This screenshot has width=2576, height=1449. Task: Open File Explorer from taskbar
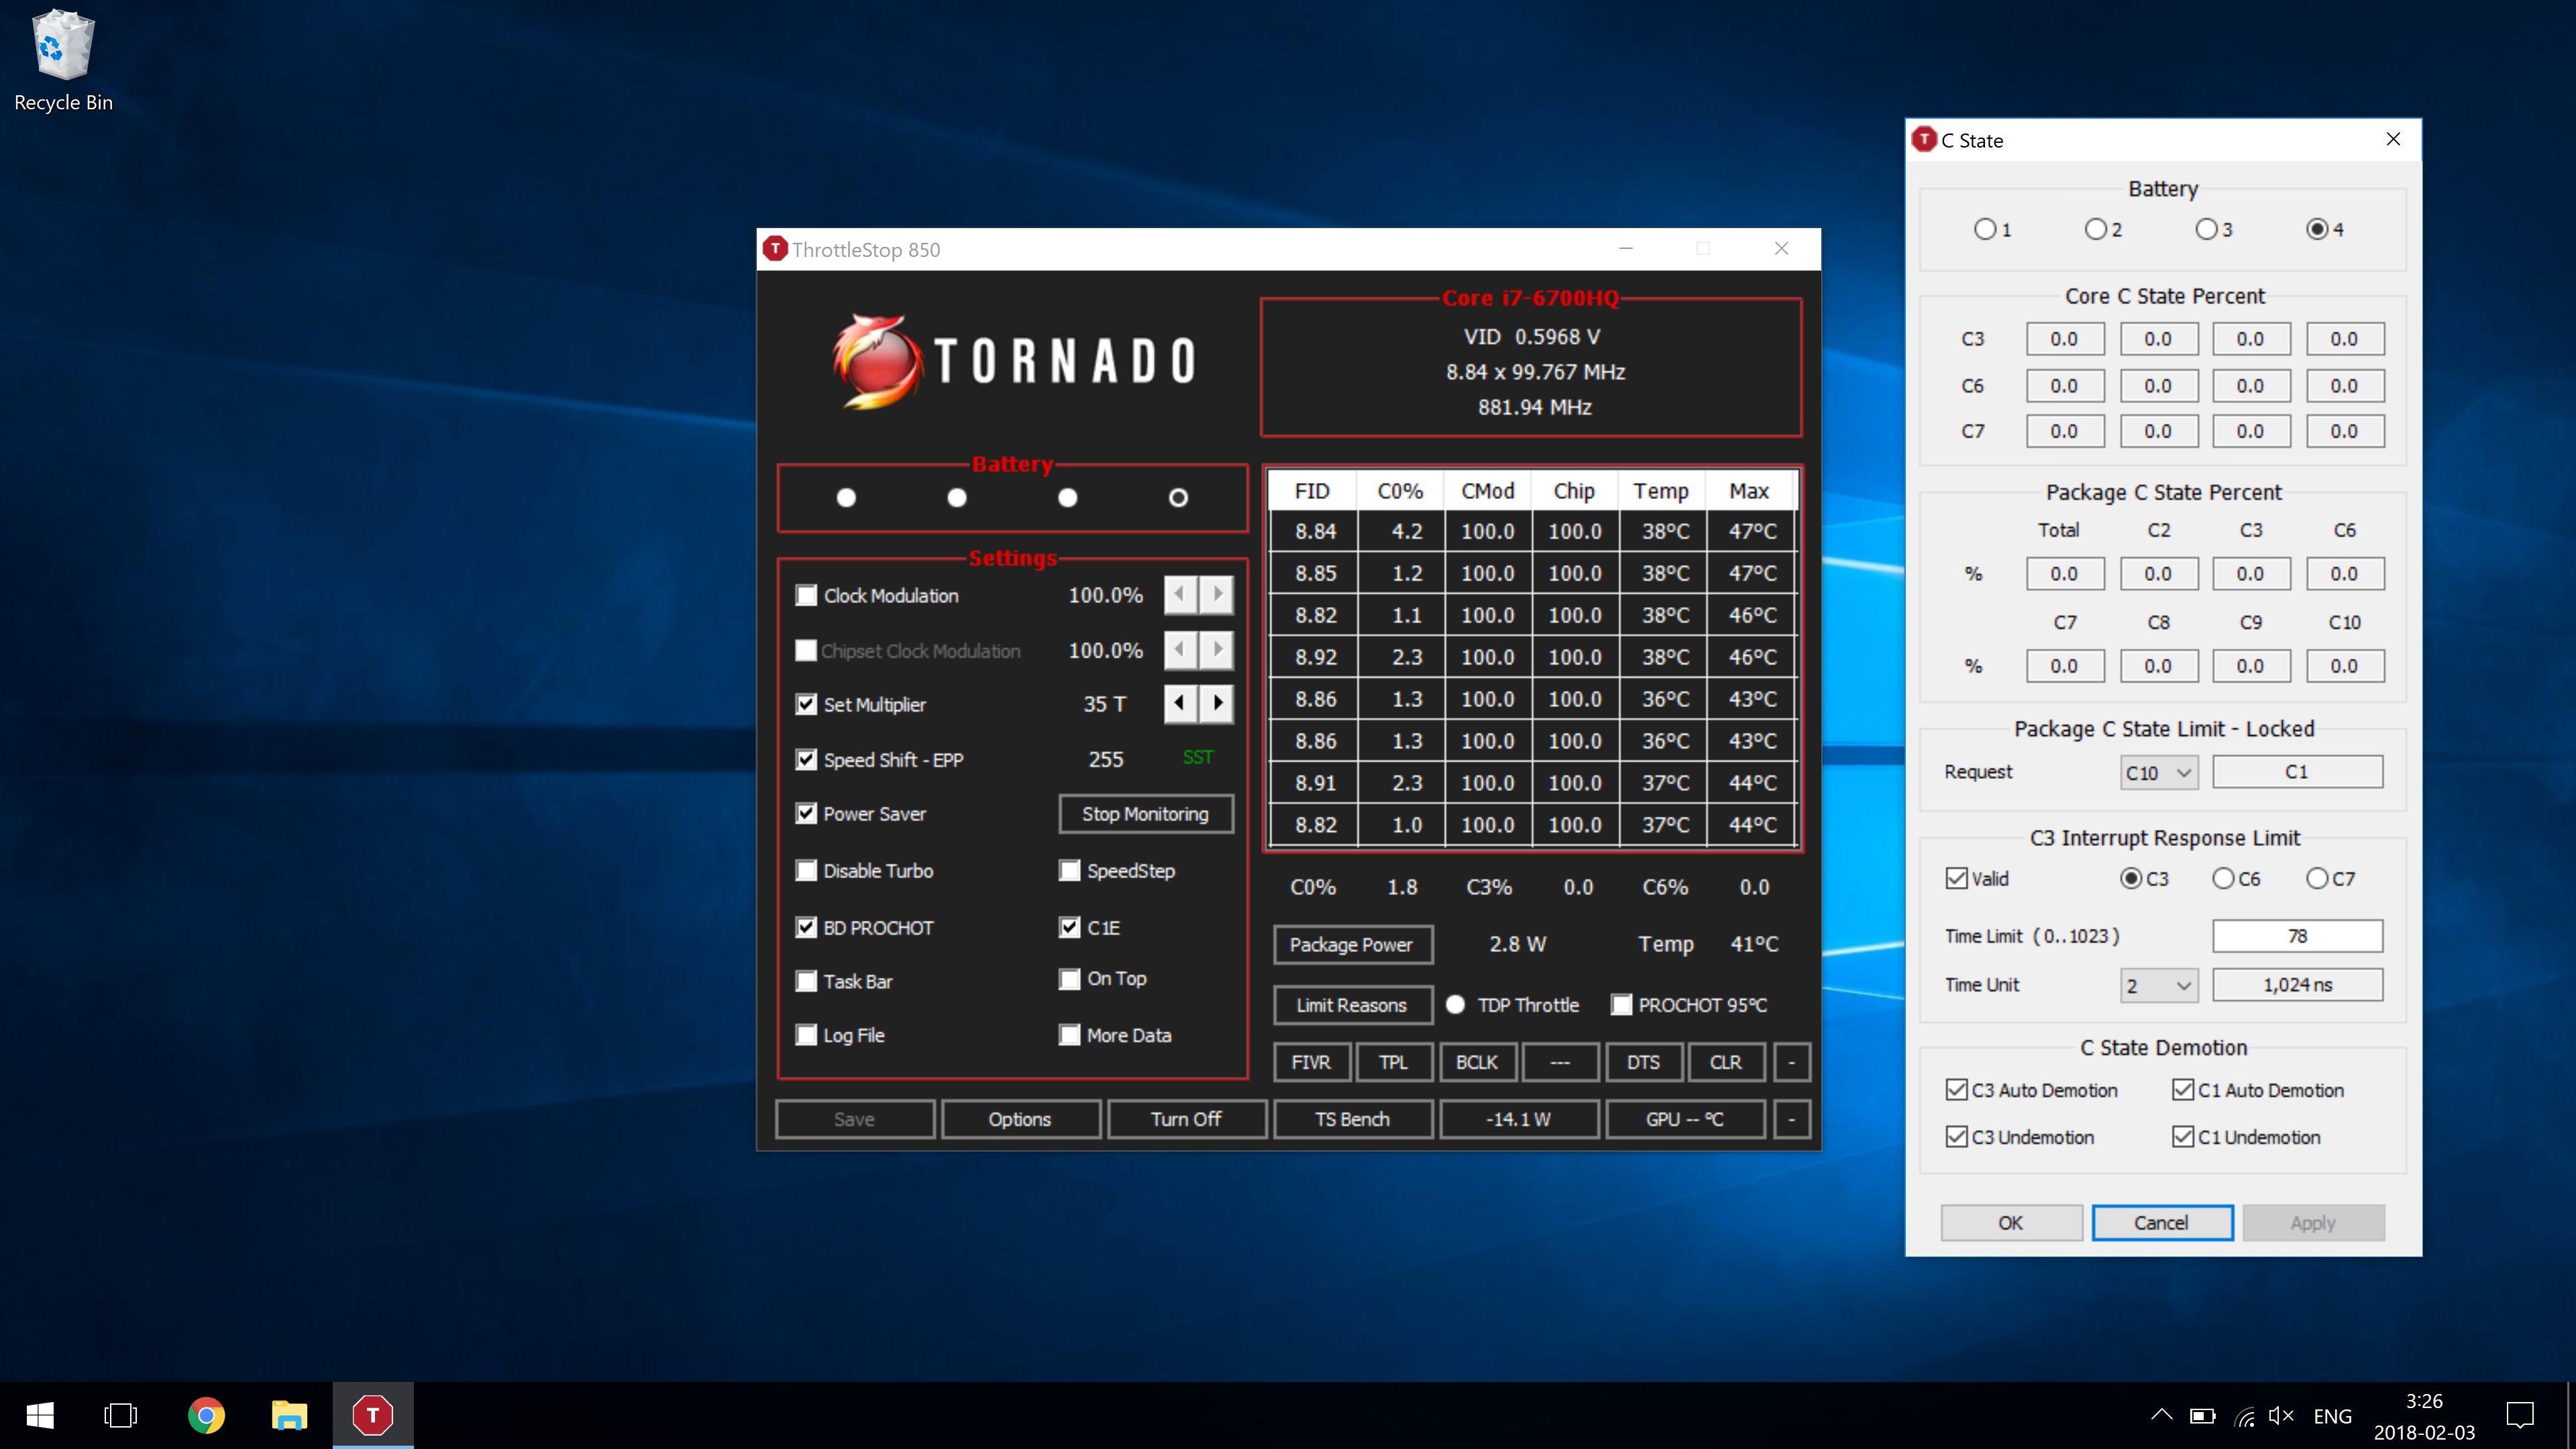coord(289,1415)
